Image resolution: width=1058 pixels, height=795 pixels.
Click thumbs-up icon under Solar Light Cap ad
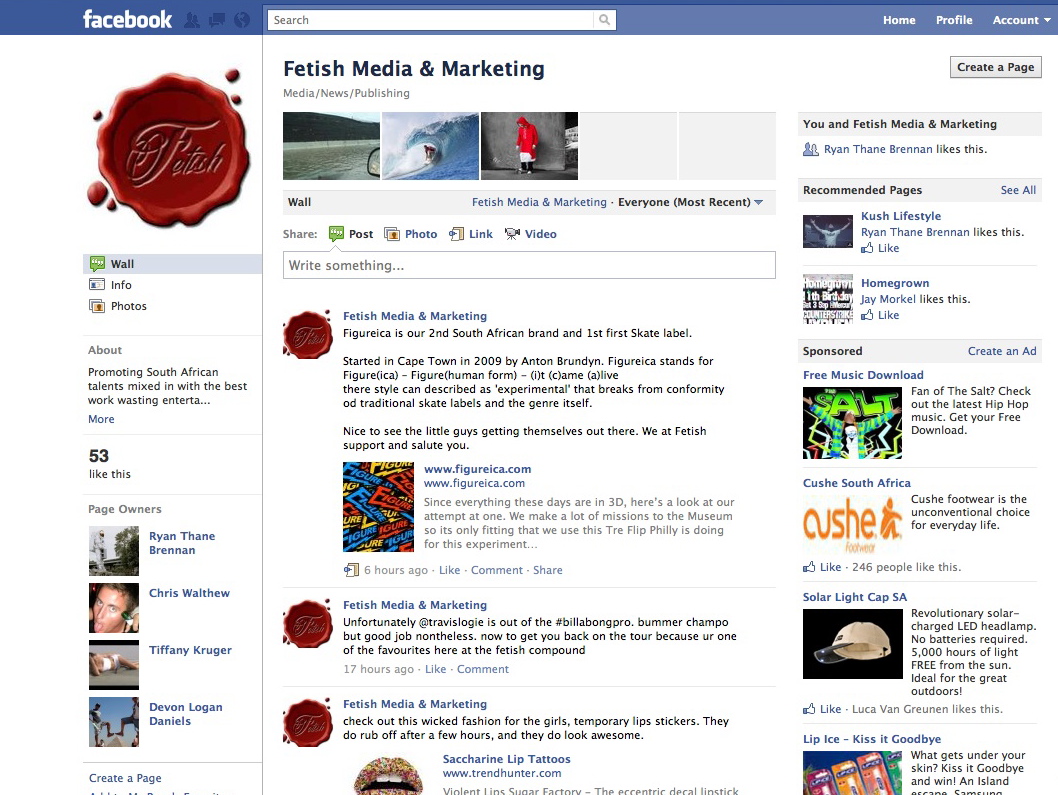pos(809,709)
